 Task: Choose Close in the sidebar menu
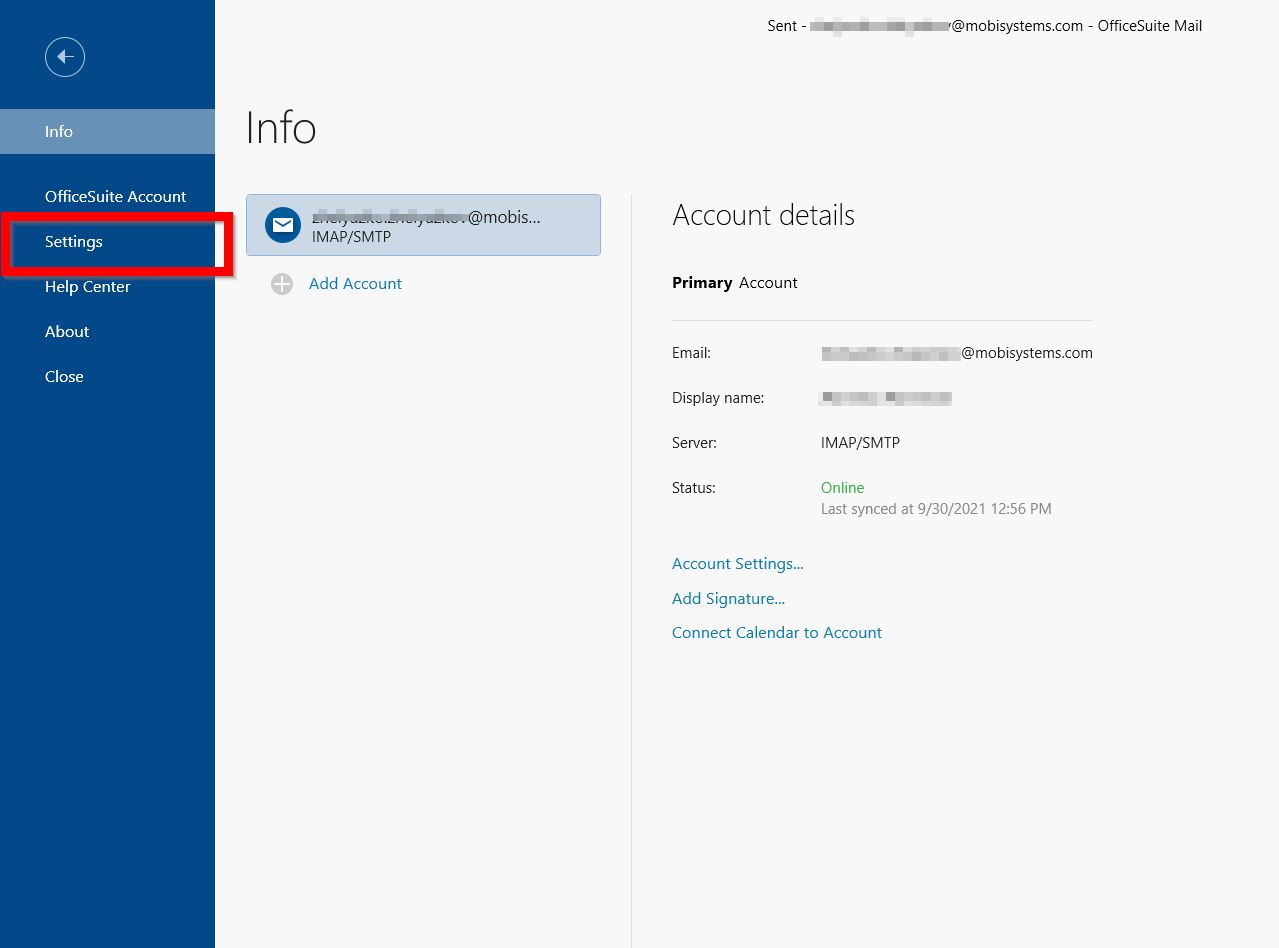click(x=107, y=376)
